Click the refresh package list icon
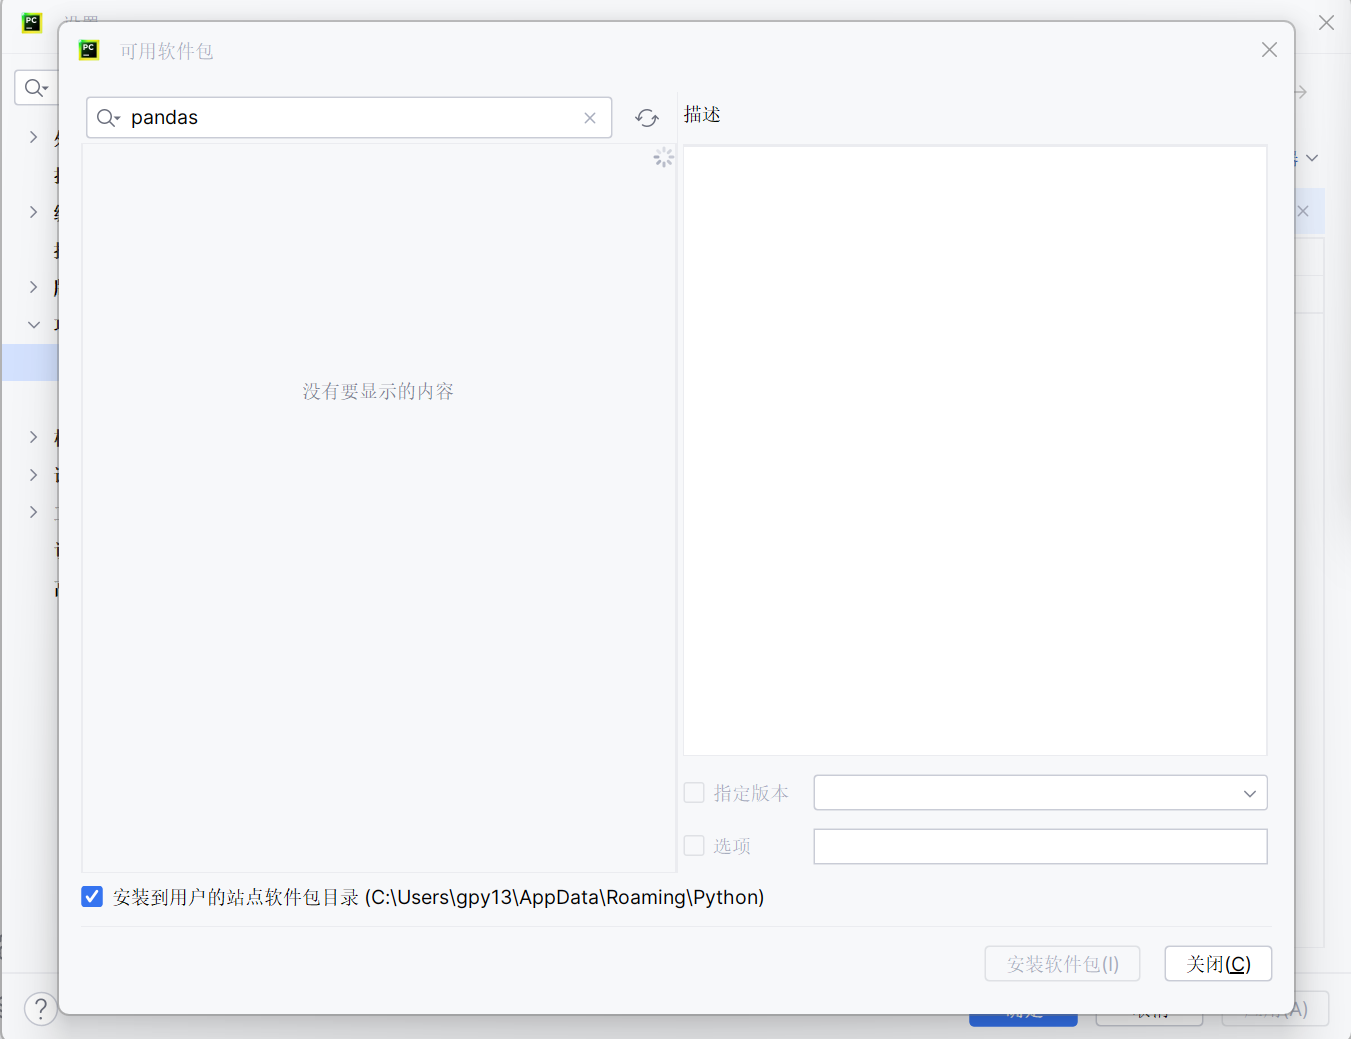The height and width of the screenshot is (1039, 1351). pos(646,117)
